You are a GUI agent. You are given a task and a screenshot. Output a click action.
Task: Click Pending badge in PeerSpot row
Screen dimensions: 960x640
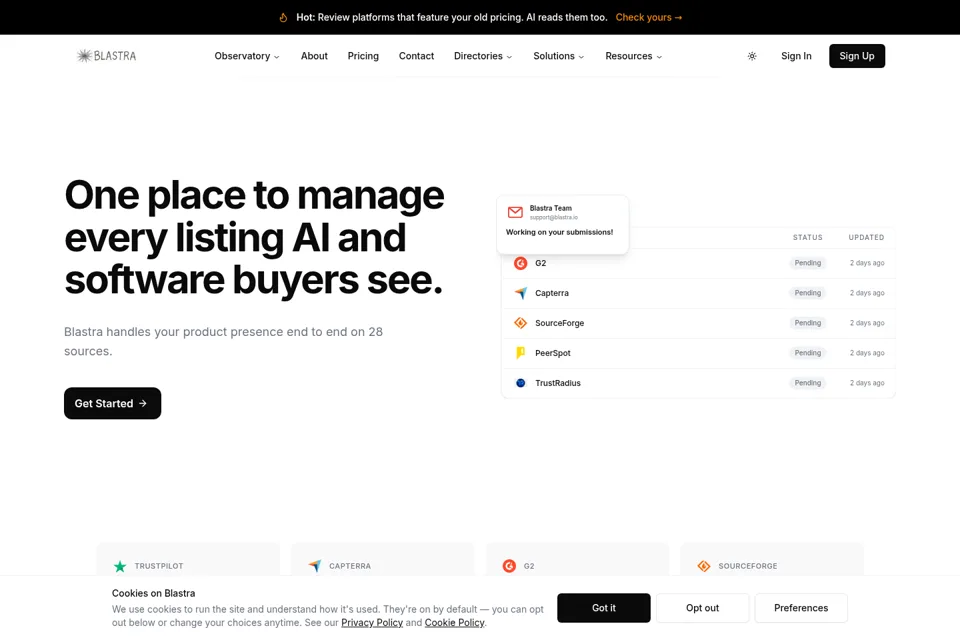(808, 353)
